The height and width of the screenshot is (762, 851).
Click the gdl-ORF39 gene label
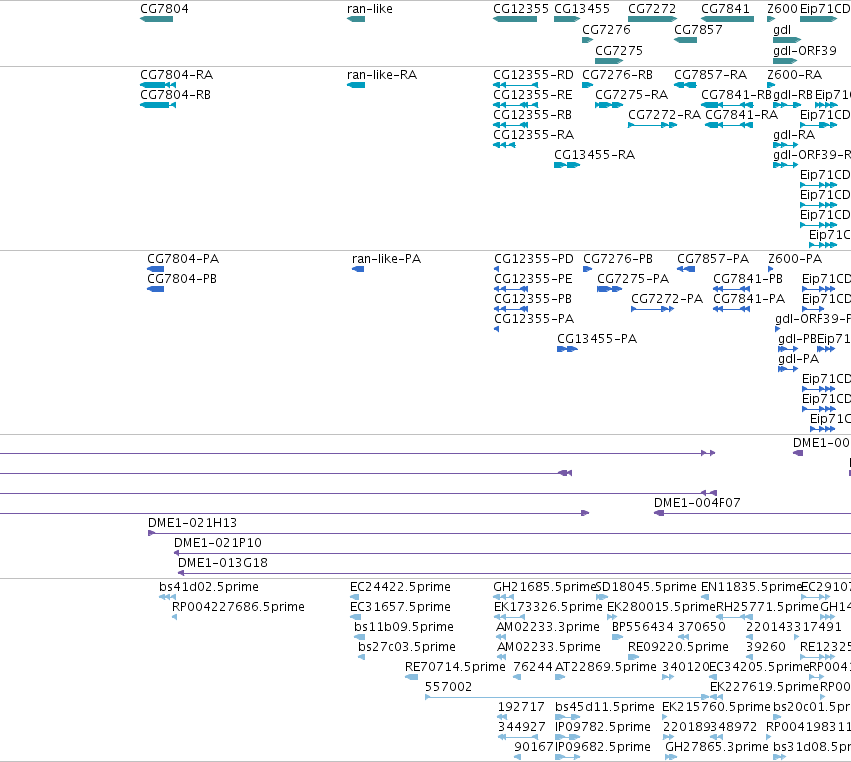point(805,51)
